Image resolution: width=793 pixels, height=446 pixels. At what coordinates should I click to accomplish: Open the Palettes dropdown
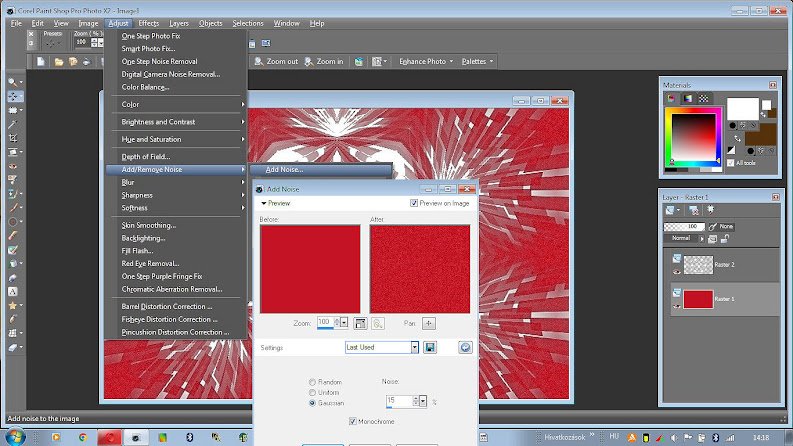[477, 61]
